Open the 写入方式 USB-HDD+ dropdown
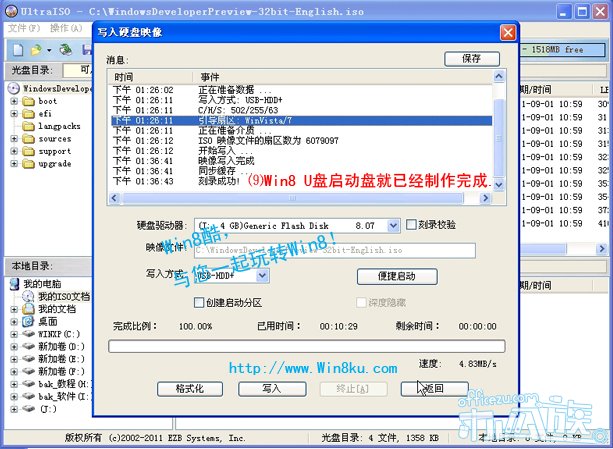The height and width of the screenshot is (449, 613). tap(262, 276)
